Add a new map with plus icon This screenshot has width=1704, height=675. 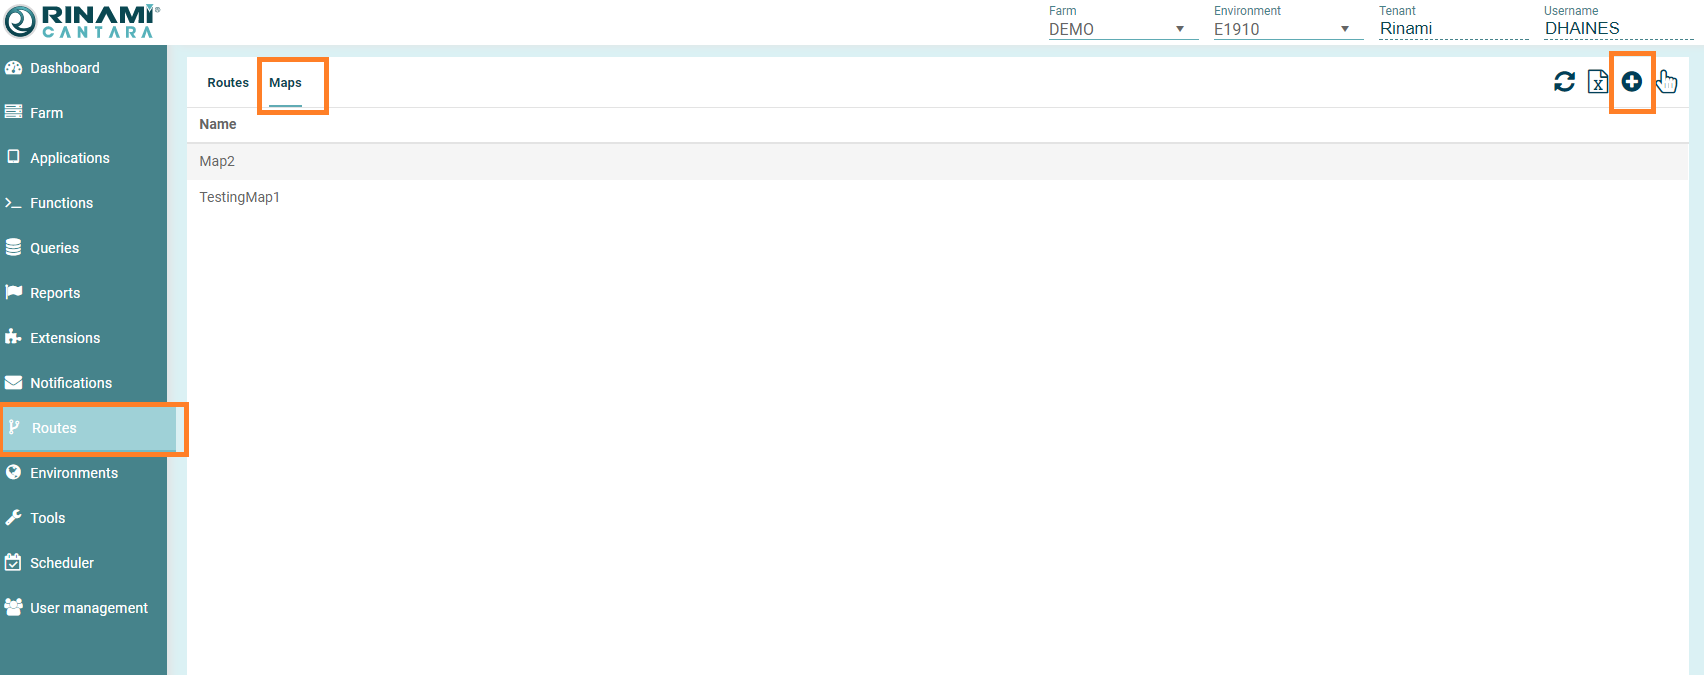pos(1631,82)
